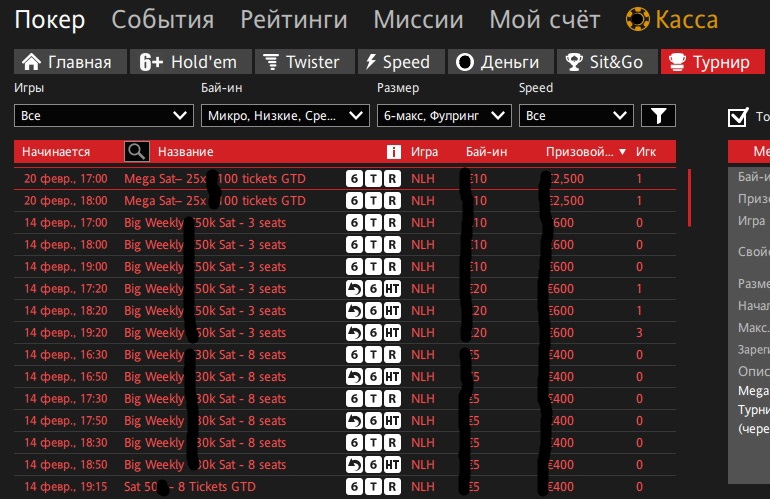Open the Размер dropdown showing 6-макс, Фулринг

(444, 116)
